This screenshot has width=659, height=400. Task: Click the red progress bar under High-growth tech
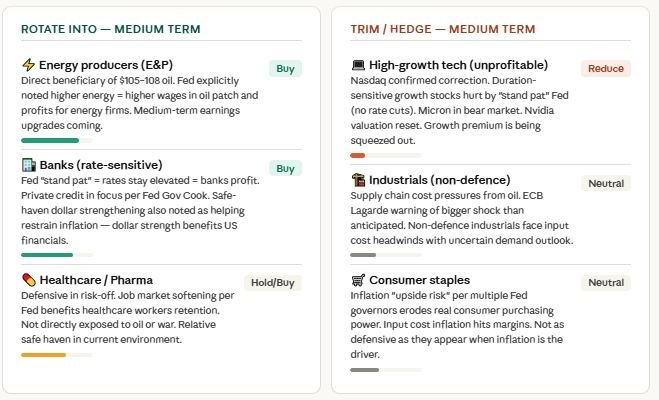tap(357, 156)
